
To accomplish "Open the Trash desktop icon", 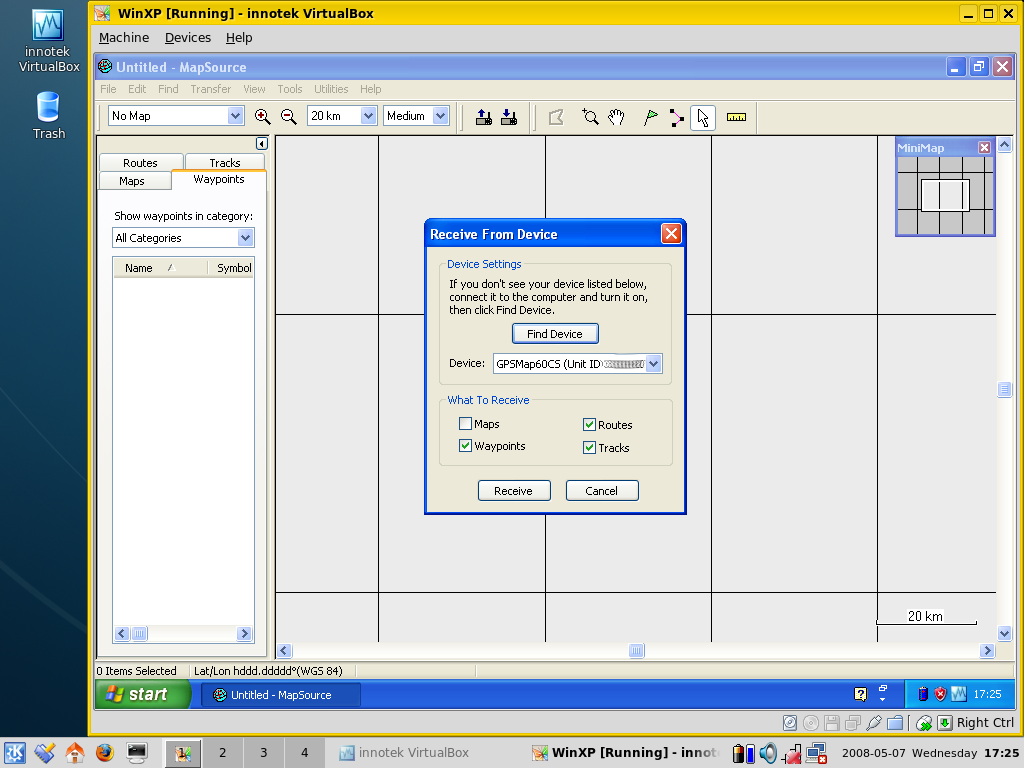I will 49,116.
